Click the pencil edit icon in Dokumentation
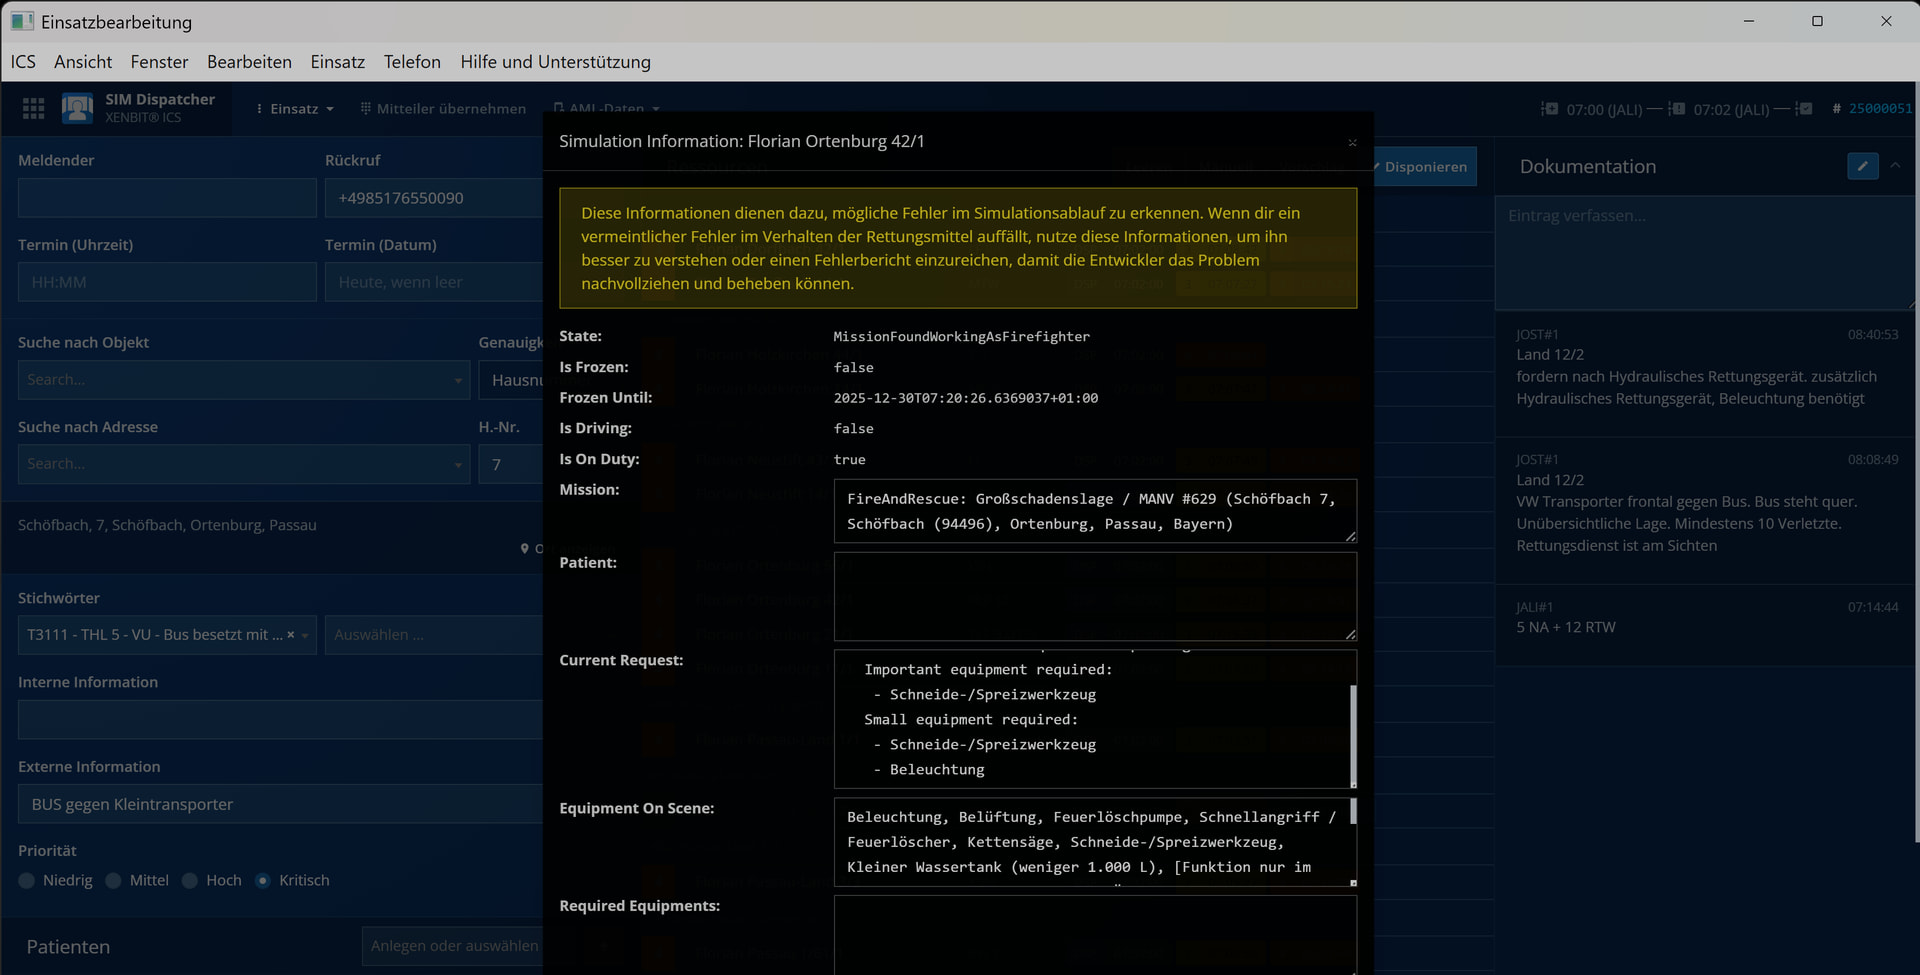Screen dimensions: 1920x975 (1862, 167)
